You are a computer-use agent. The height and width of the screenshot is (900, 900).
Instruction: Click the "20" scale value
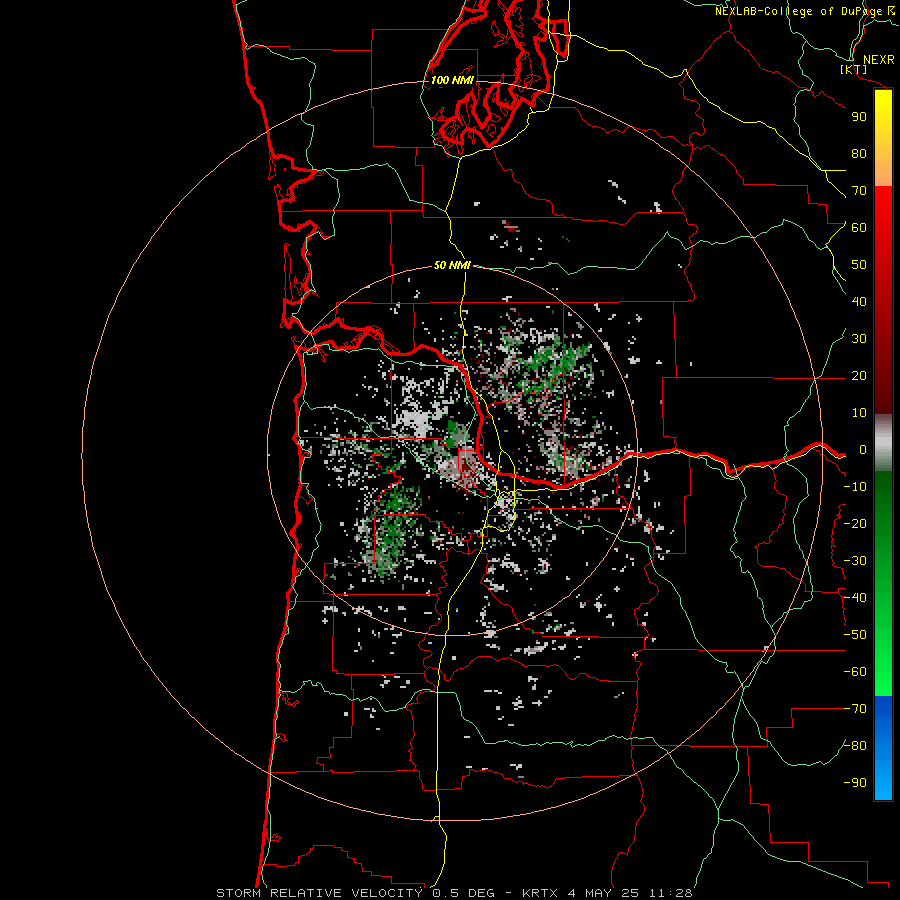coord(859,376)
